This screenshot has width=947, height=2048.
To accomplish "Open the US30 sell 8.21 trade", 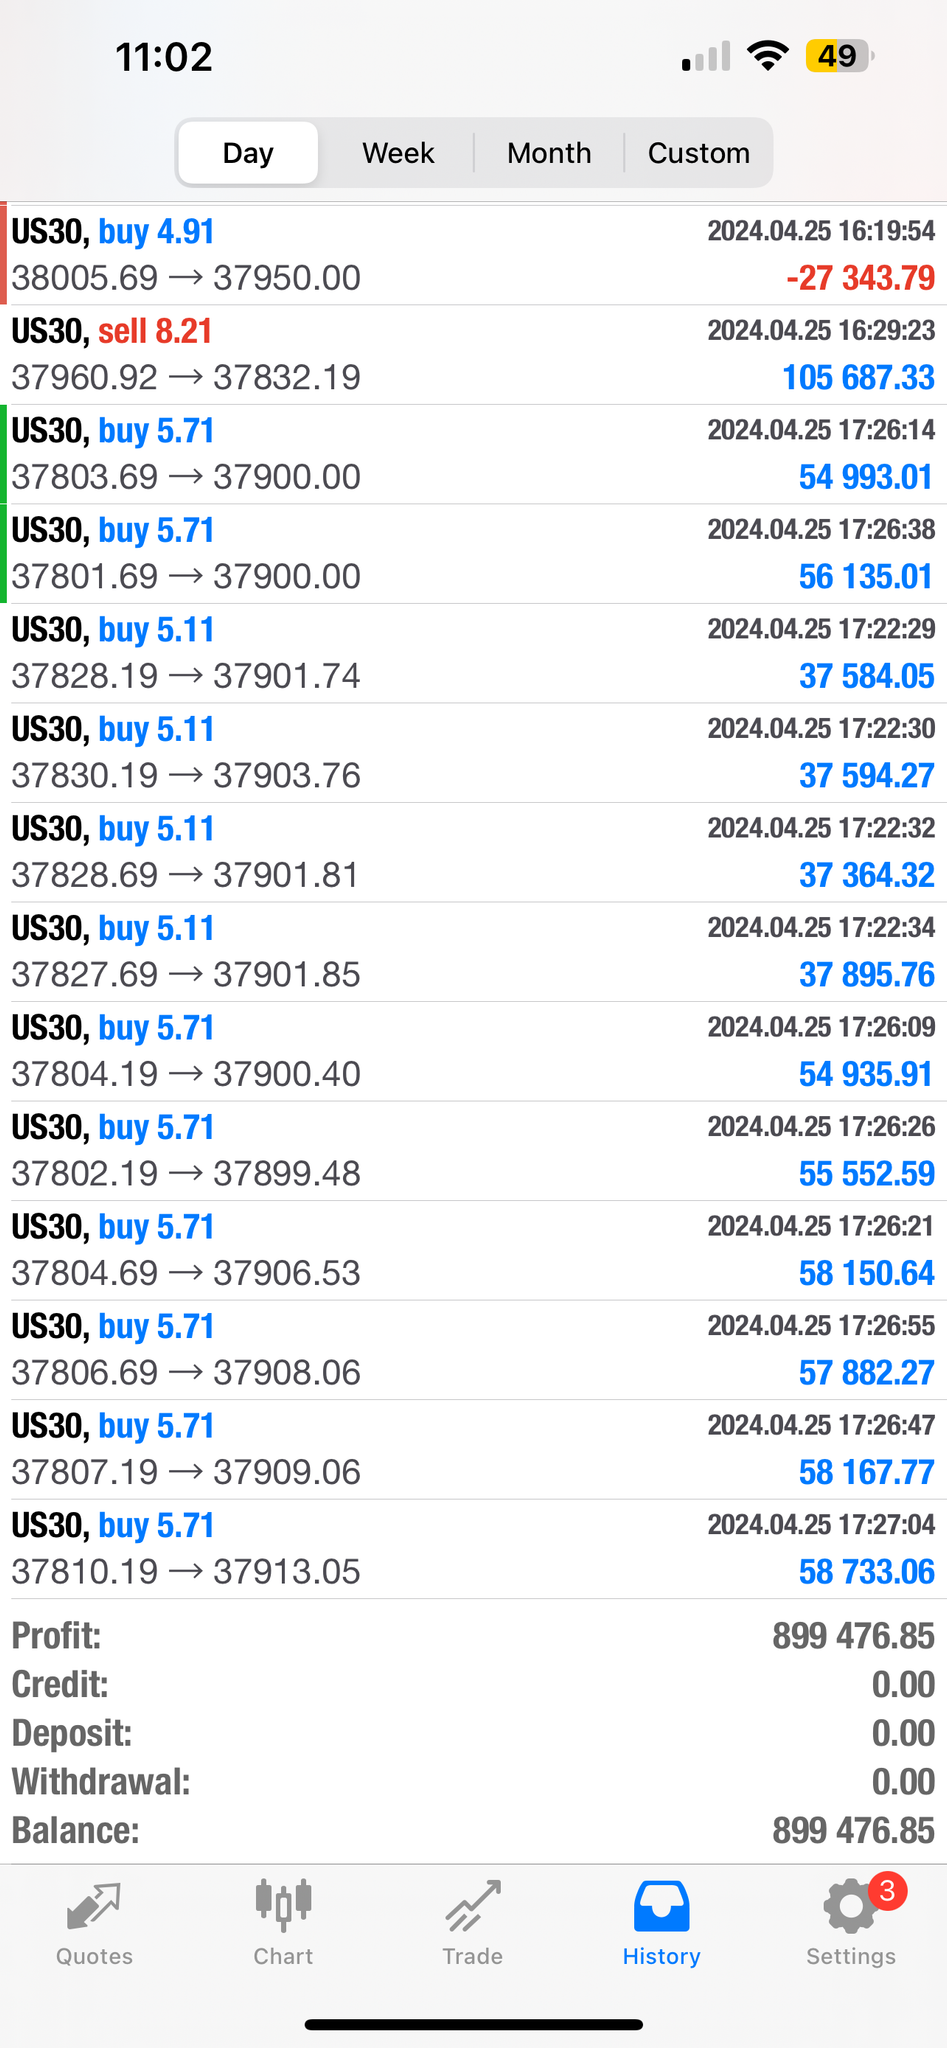I will (x=473, y=354).
